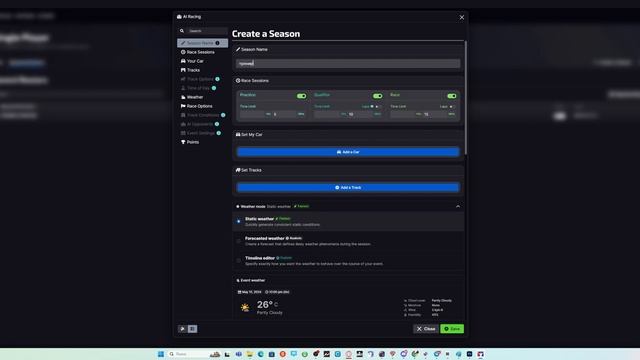Toggle the Race session switch
This screenshot has width=640, height=360.
coord(452,96)
